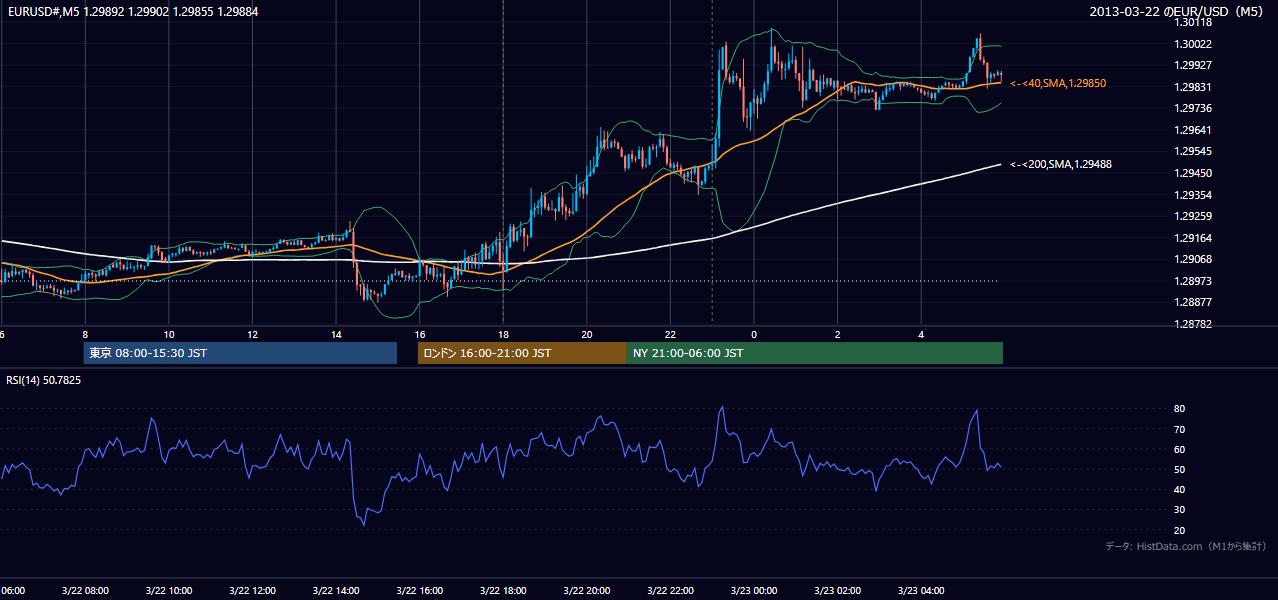Click hour tick 10 under the price chart
Screen dimensions: 1278x600
(169, 334)
